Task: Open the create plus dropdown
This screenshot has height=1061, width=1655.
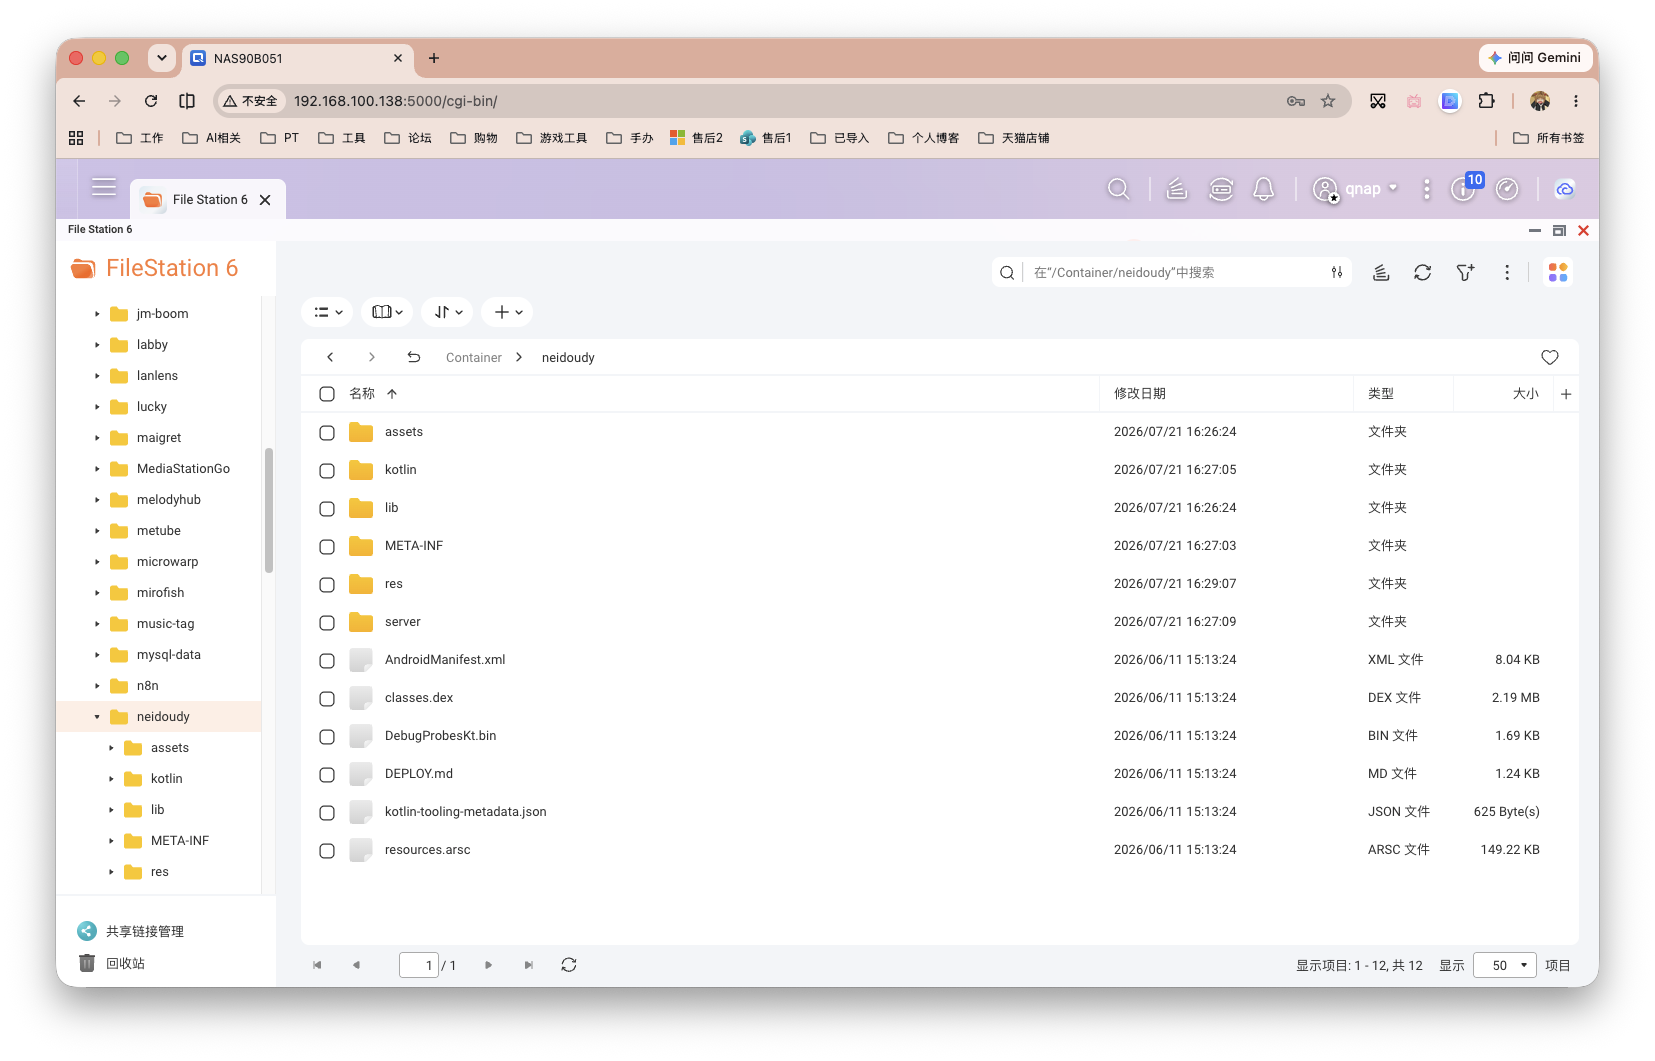Action: tap(507, 312)
